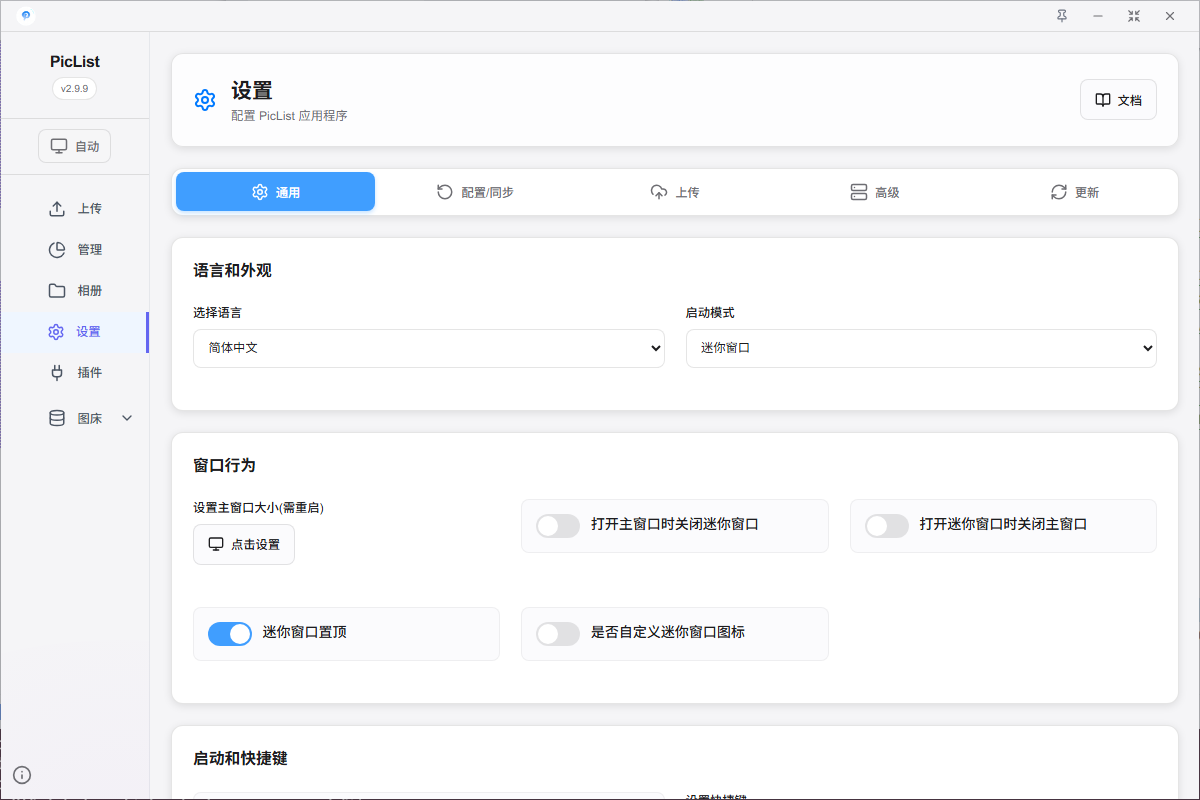
Task: Click the 启动和快捷键 section heading
Action: [x=240, y=758]
